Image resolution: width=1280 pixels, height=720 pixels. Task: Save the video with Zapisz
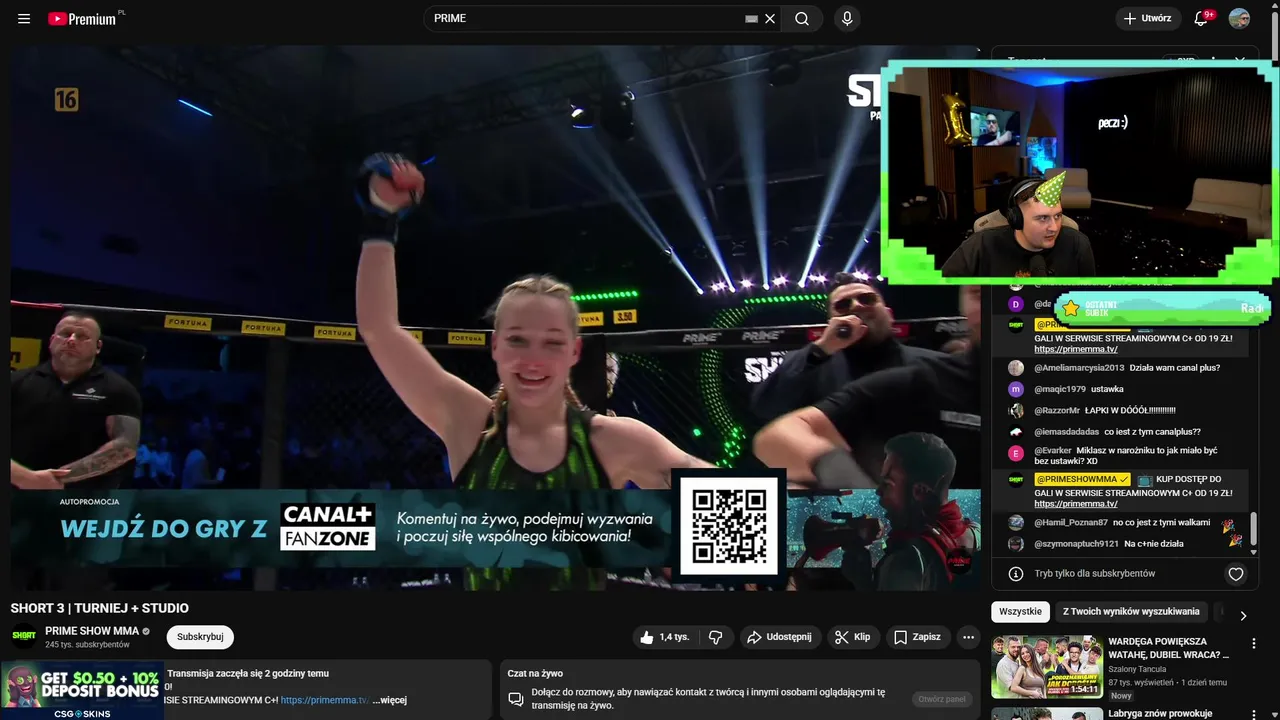(917, 637)
